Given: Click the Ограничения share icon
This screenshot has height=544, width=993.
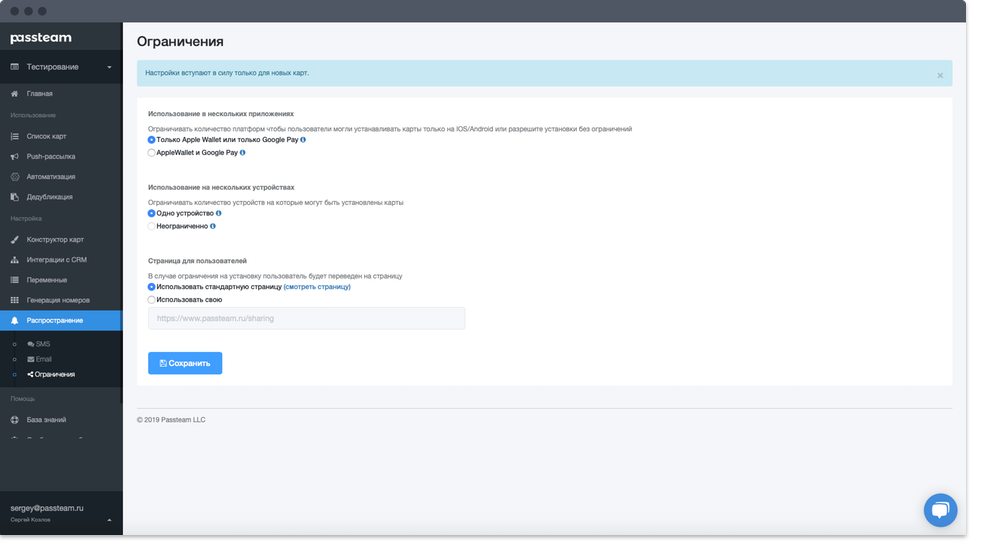Looking at the screenshot, I should [x=30, y=374].
